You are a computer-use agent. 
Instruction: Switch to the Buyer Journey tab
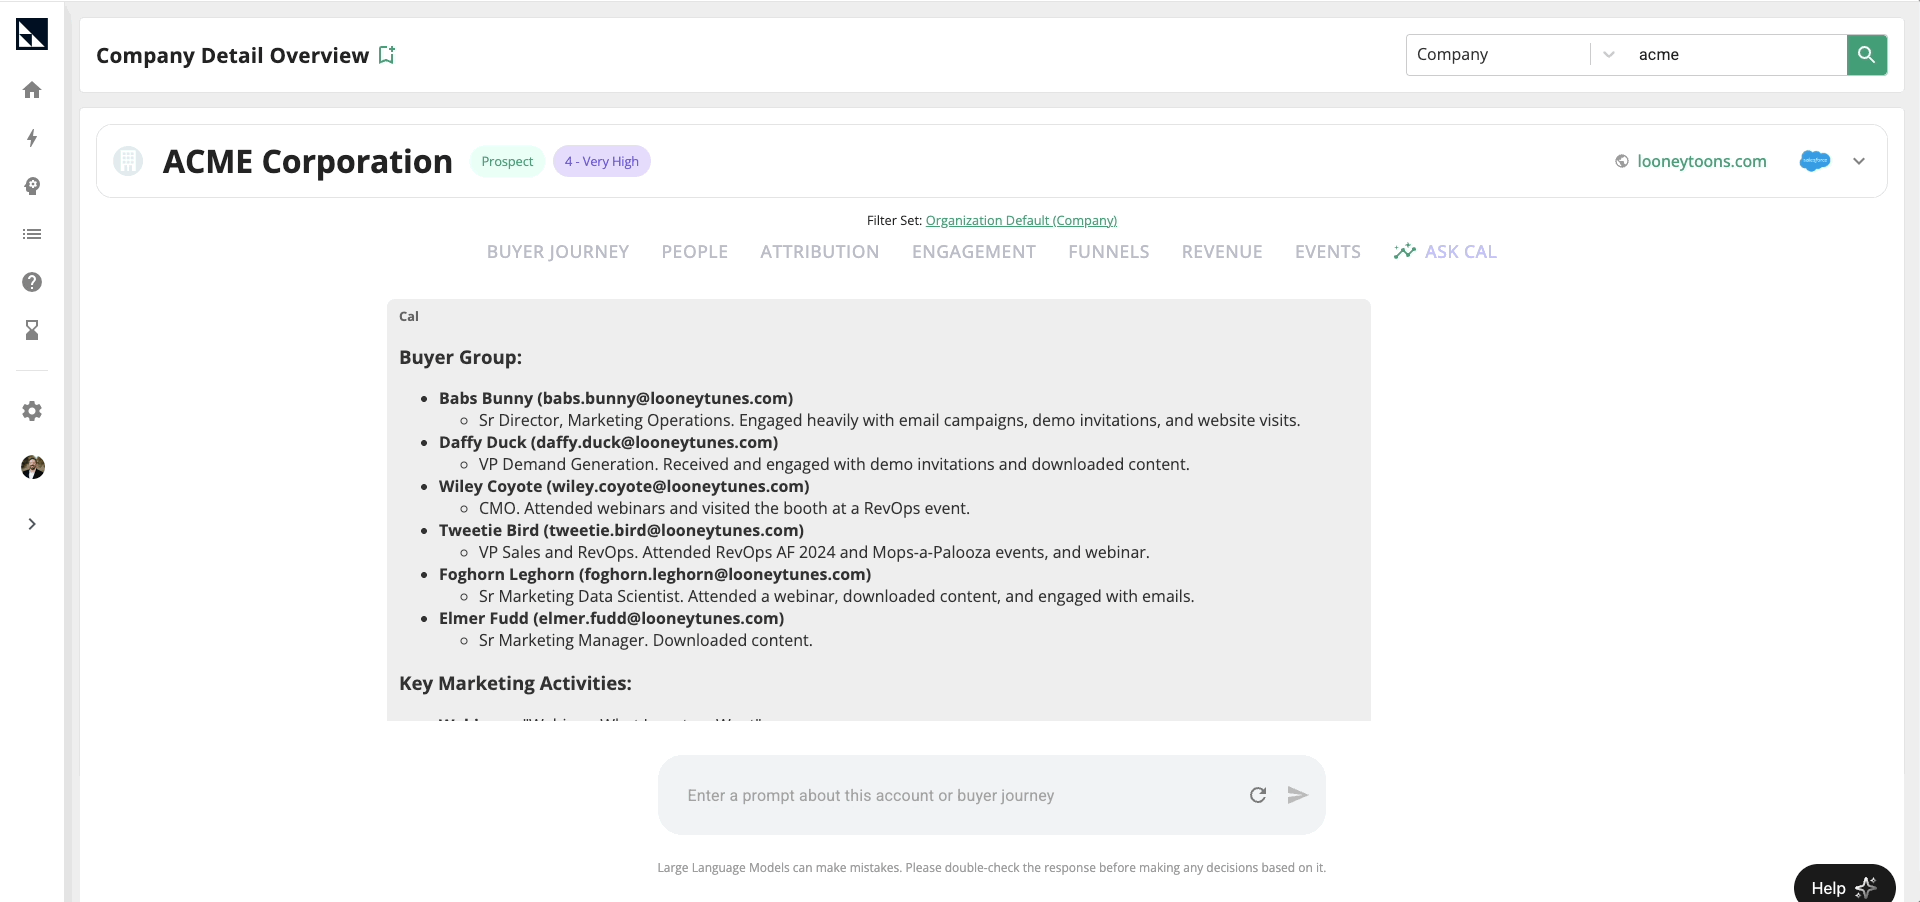[x=558, y=252]
